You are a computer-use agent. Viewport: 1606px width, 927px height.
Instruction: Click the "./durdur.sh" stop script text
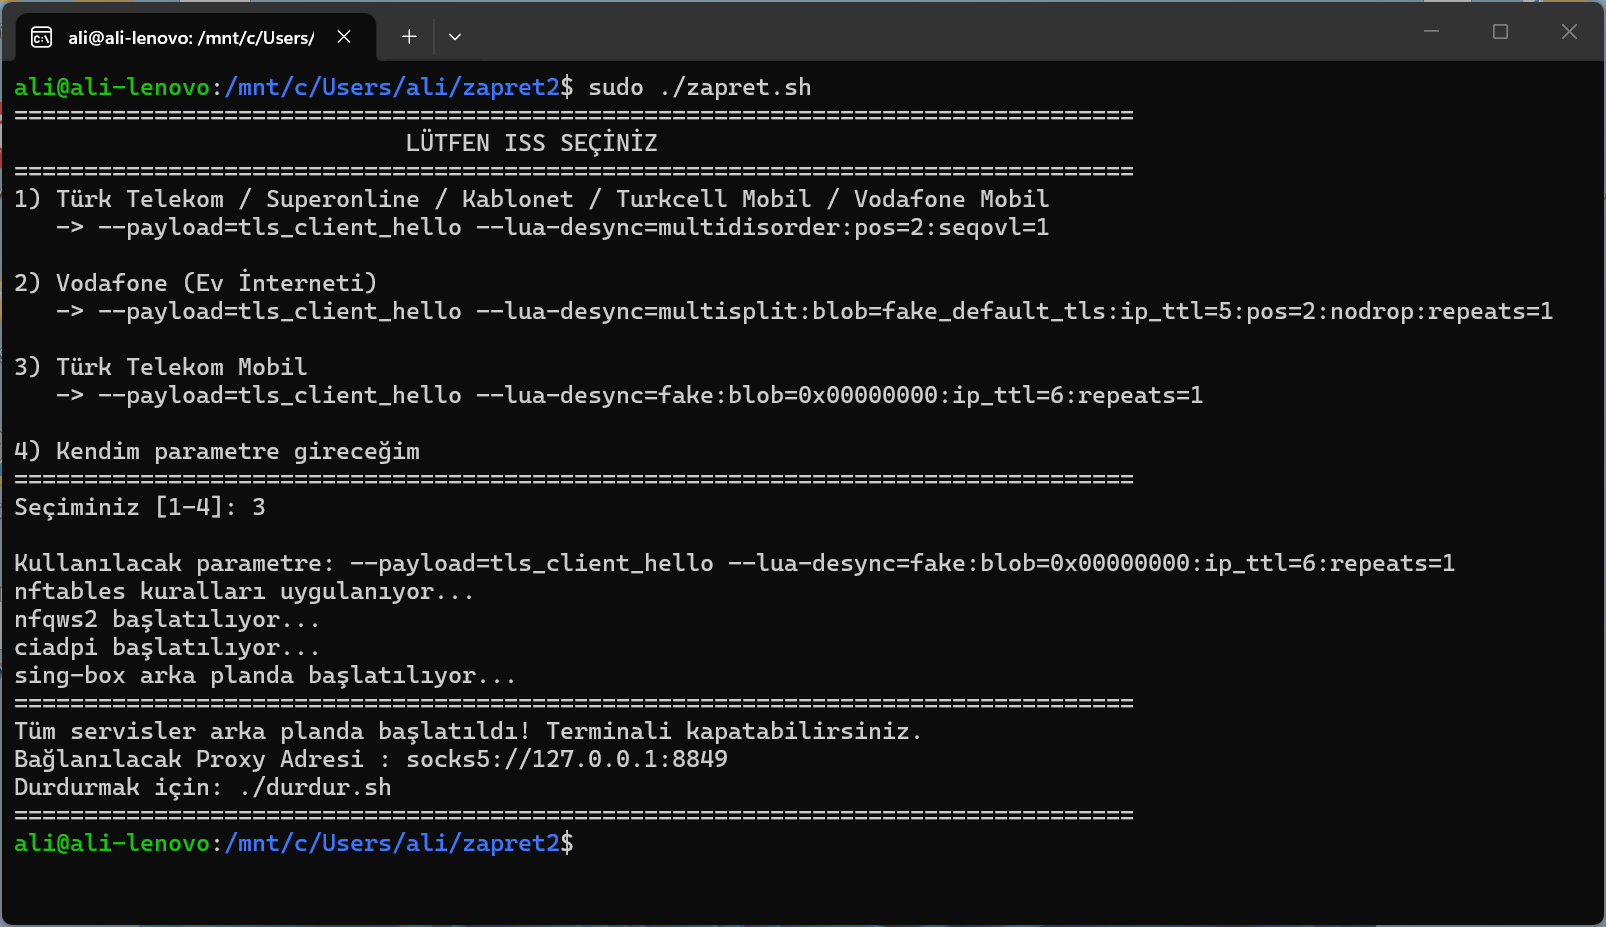[x=315, y=787]
